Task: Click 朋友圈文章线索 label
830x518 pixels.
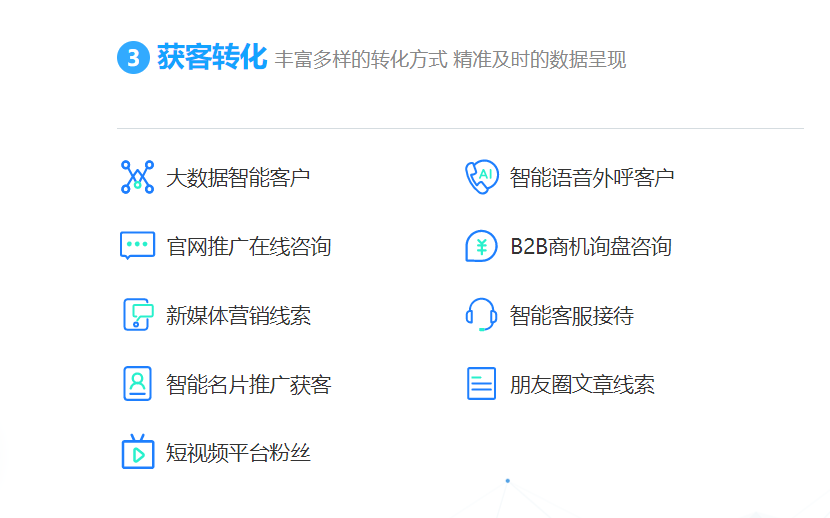Action: coord(582,384)
